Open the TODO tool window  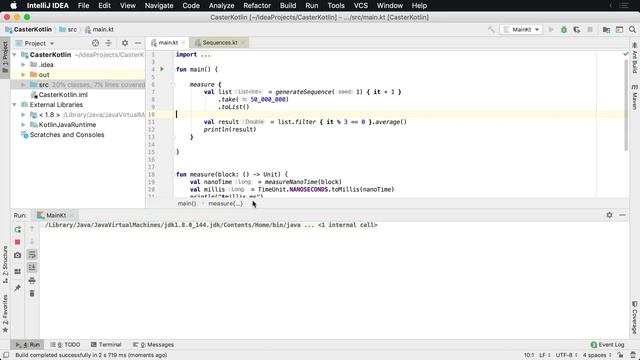coord(65,345)
